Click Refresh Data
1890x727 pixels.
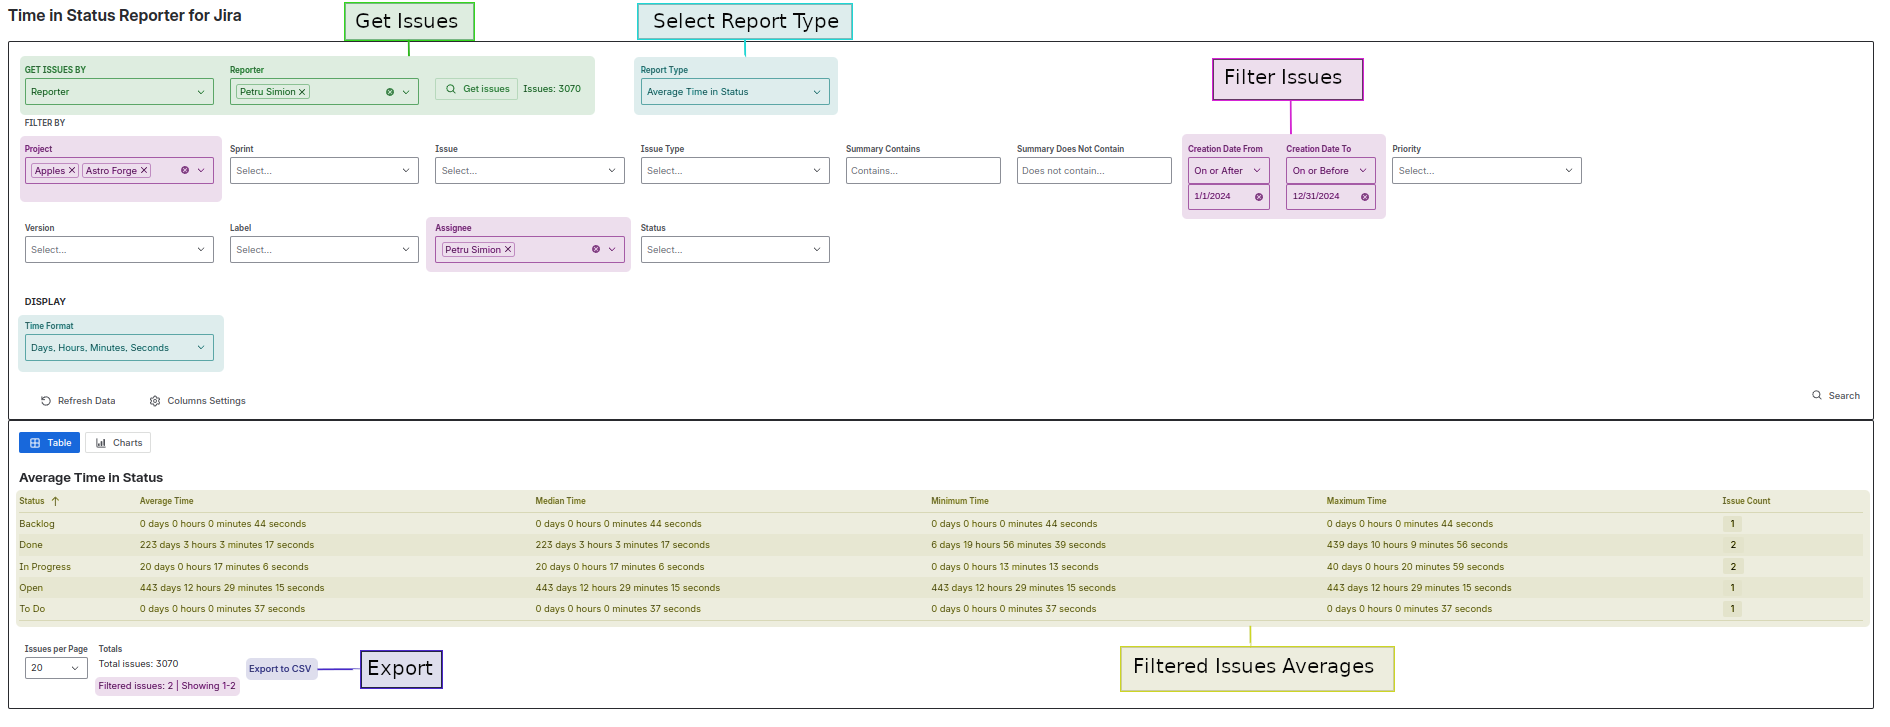coord(78,401)
